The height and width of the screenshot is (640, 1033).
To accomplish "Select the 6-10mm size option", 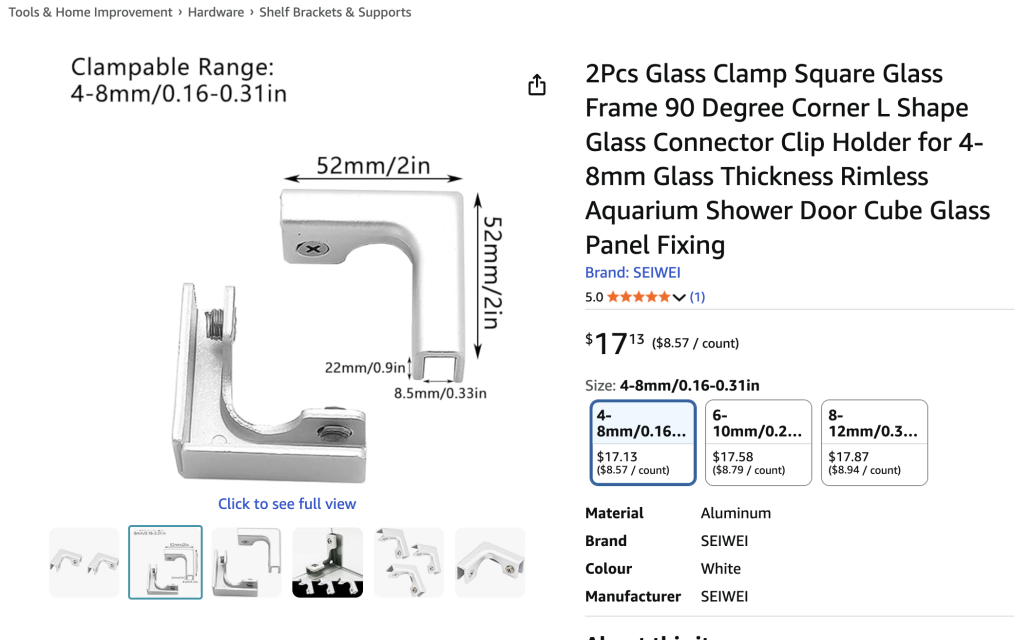I will (x=758, y=442).
